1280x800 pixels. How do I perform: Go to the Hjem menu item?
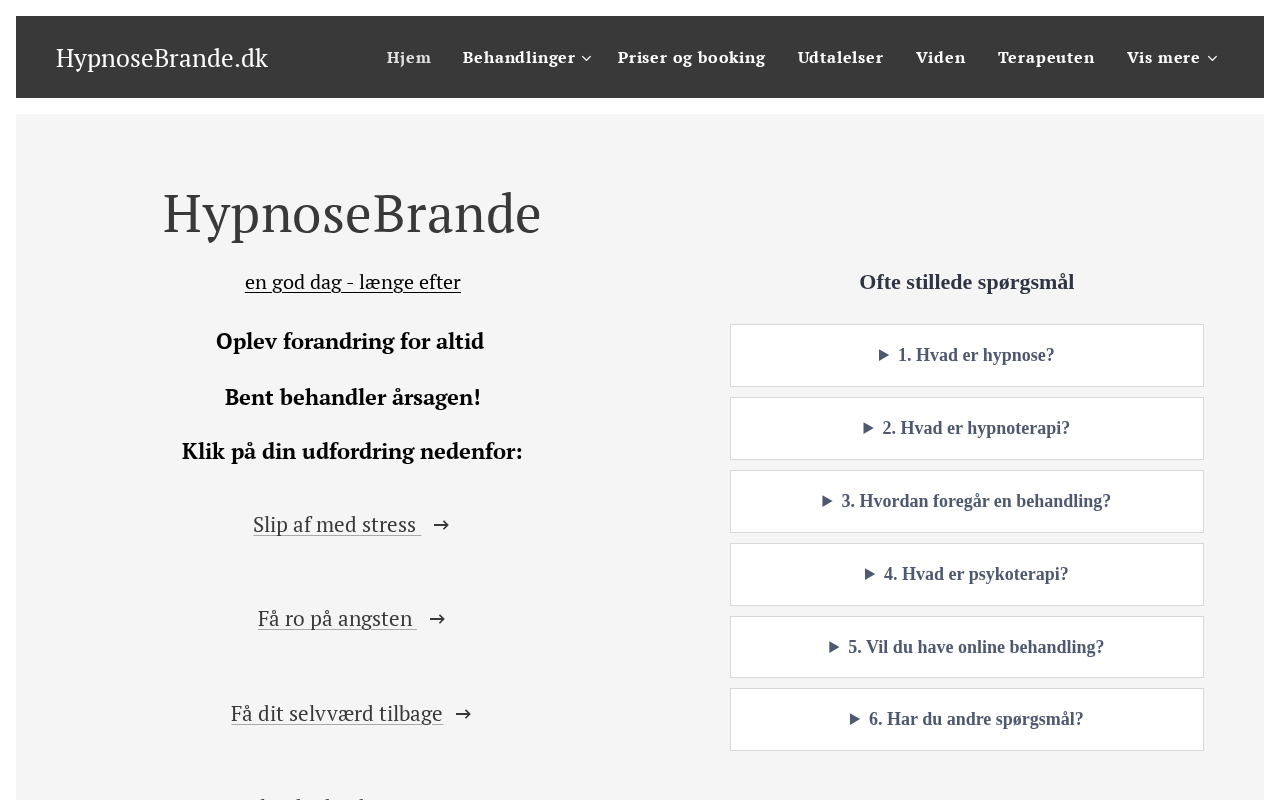pyautogui.click(x=409, y=57)
